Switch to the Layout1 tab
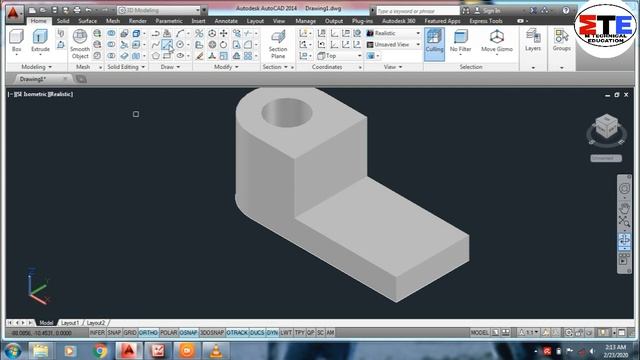The width and height of the screenshot is (640, 360). tap(70, 323)
